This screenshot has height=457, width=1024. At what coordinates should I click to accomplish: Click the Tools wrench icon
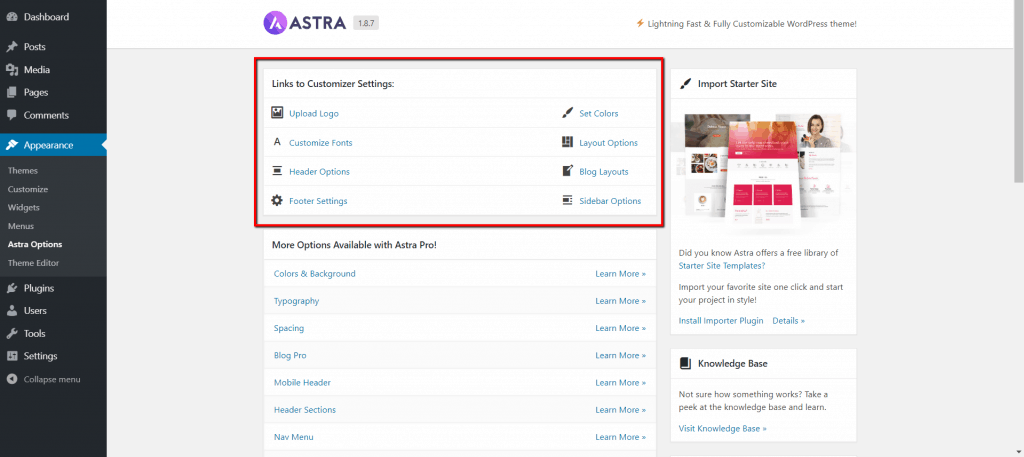(12, 334)
